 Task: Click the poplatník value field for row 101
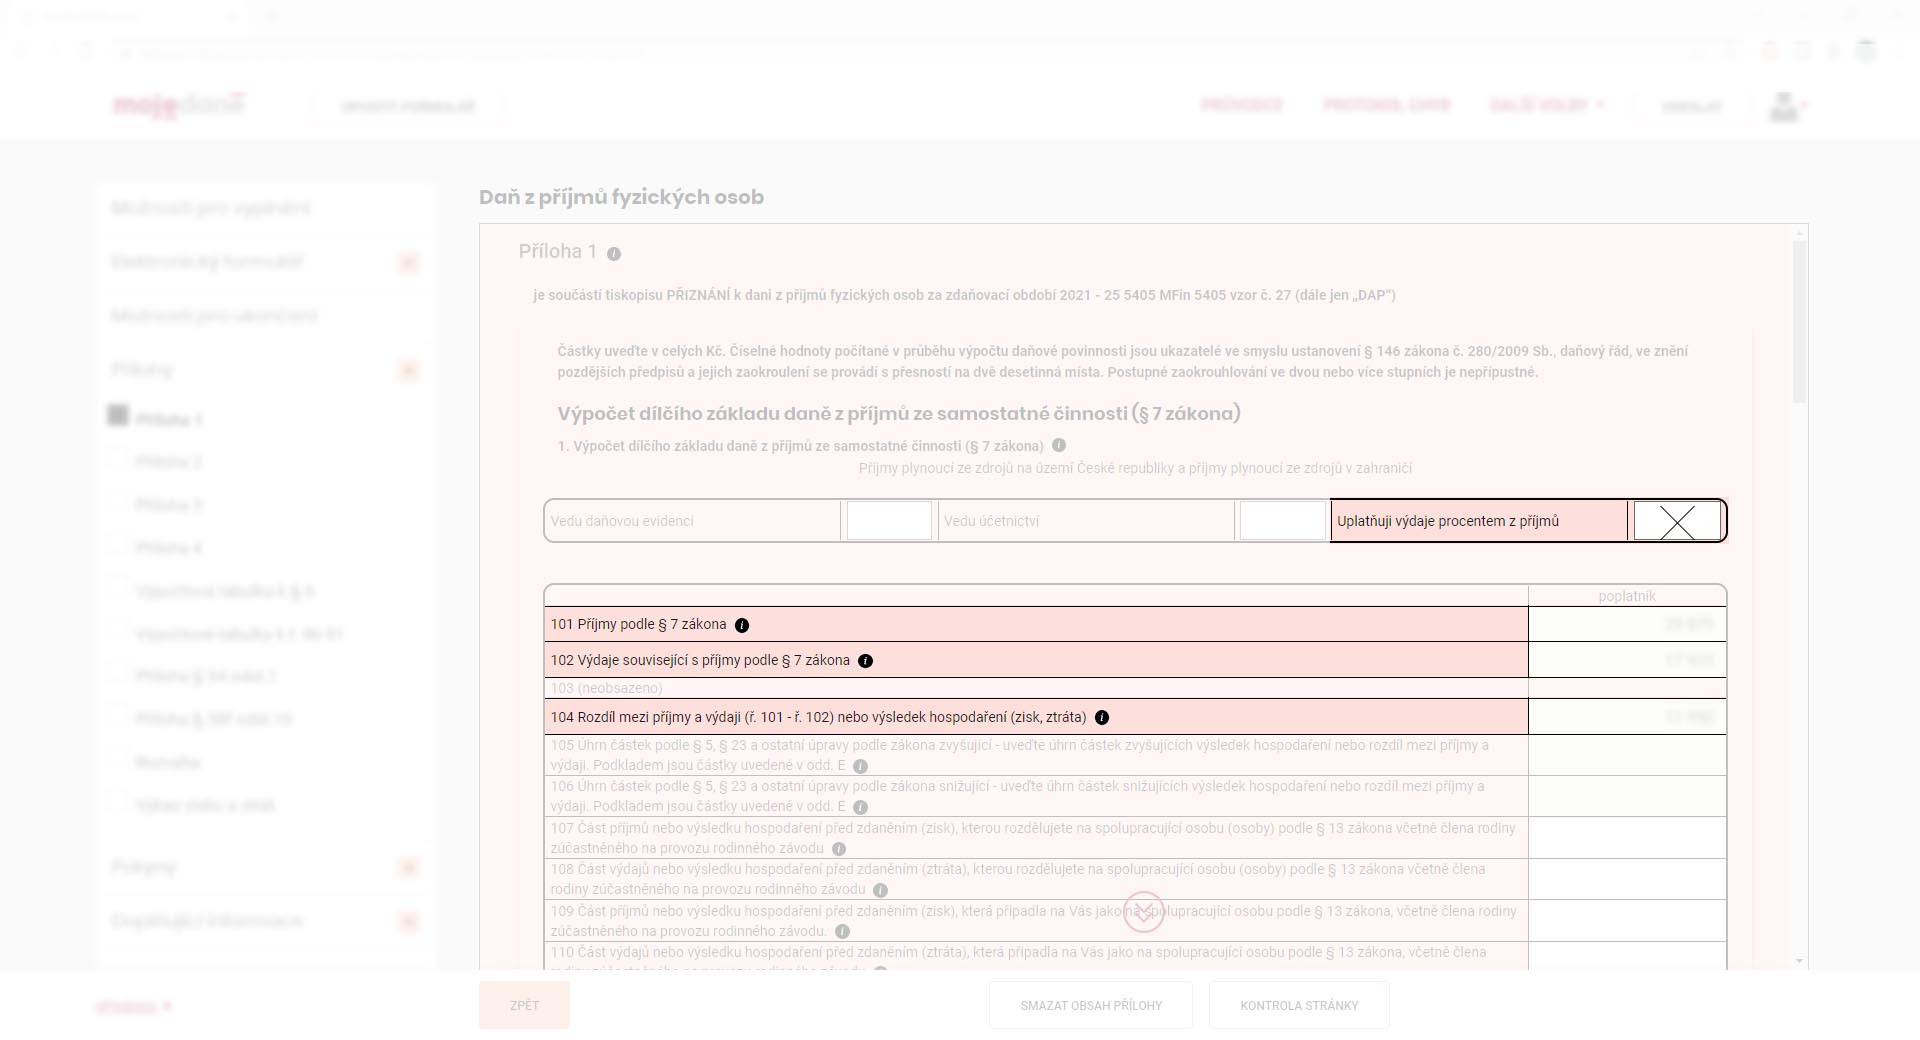pyautogui.click(x=1627, y=624)
